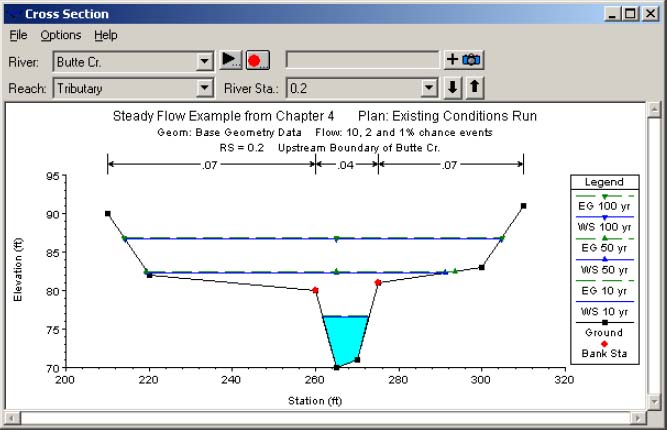The height and width of the screenshot is (430, 667).
Task: Move to next downstream river station arrow
Action: [x=453, y=87]
